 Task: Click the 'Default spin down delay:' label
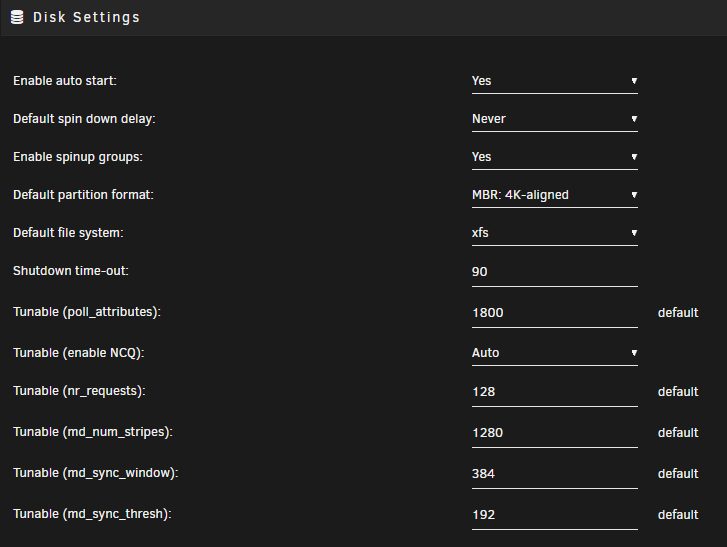pos(84,119)
